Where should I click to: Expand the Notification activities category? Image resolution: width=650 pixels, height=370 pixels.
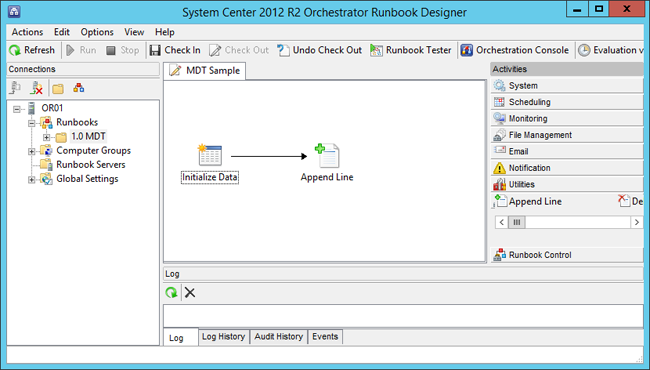click(x=567, y=168)
